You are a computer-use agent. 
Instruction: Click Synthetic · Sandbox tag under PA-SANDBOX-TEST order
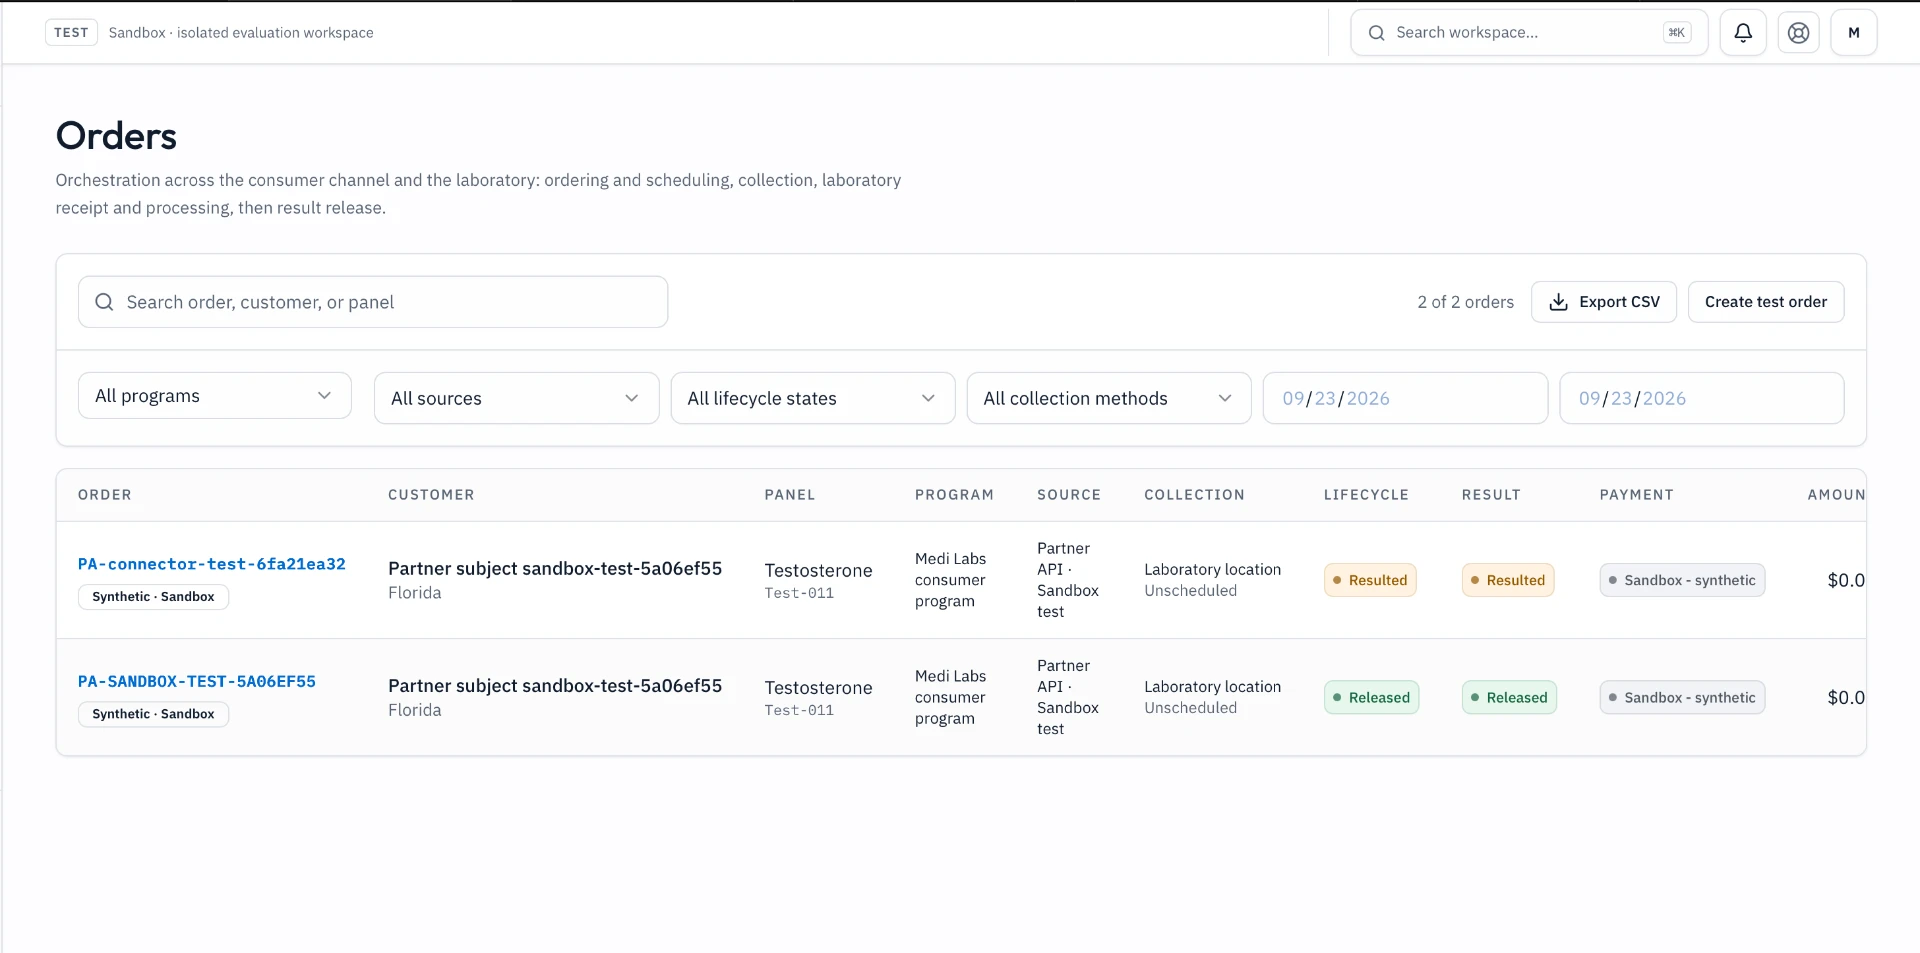[153, 714]
